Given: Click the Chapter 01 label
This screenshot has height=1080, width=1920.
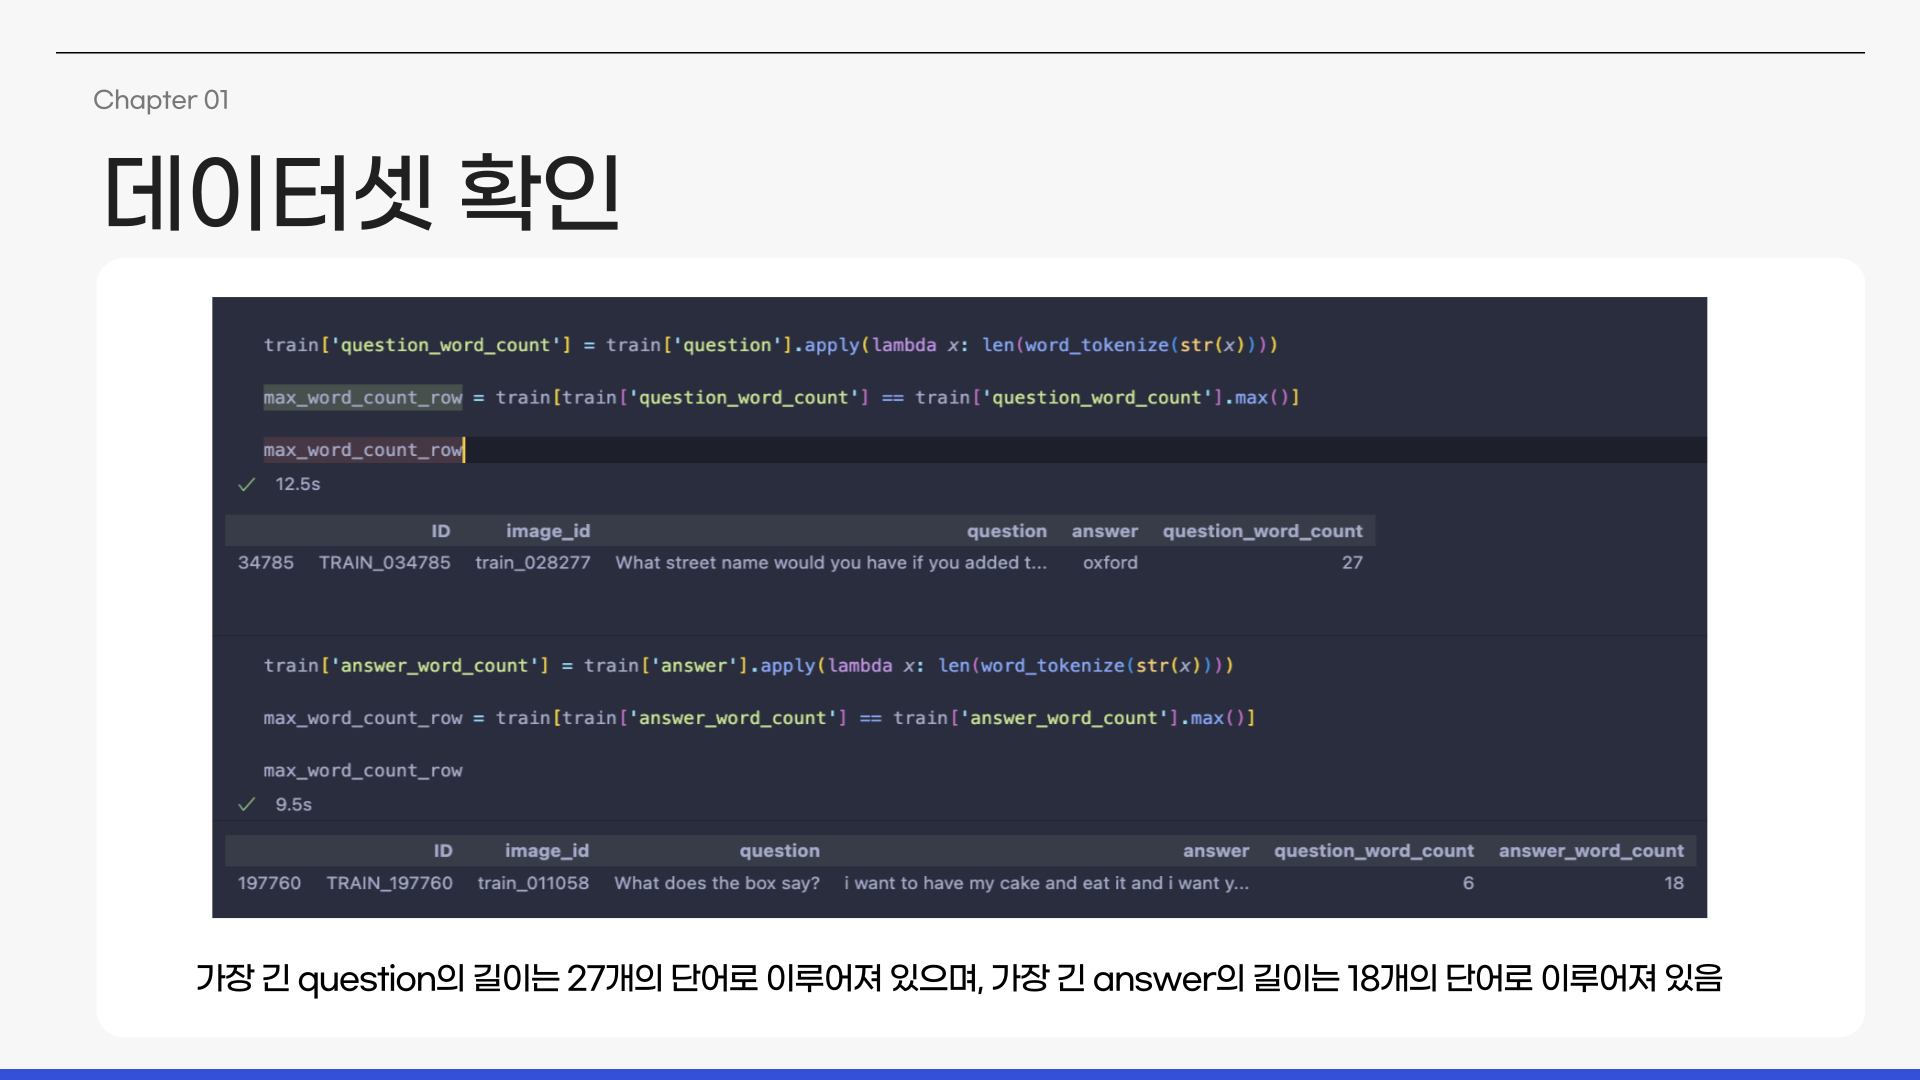Looking at the screenshot, I should (x=161, y=100).
